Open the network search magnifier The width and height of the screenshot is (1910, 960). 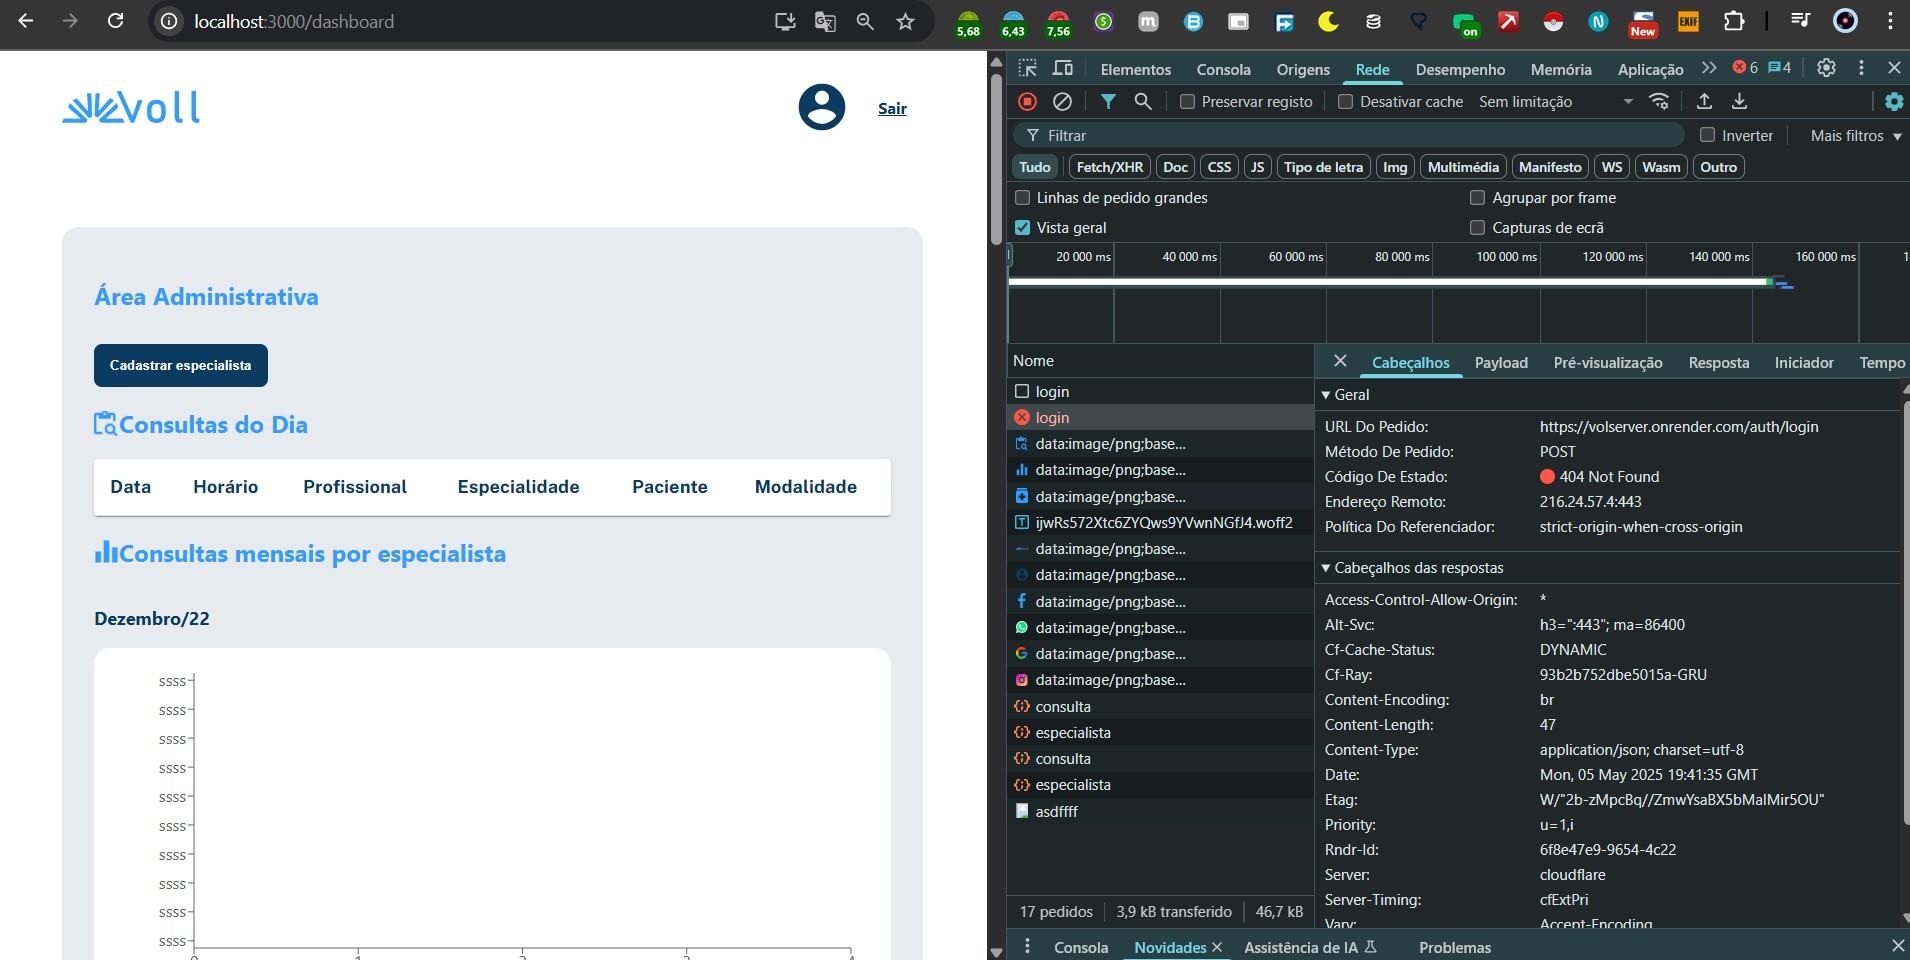coord(1143,102)
